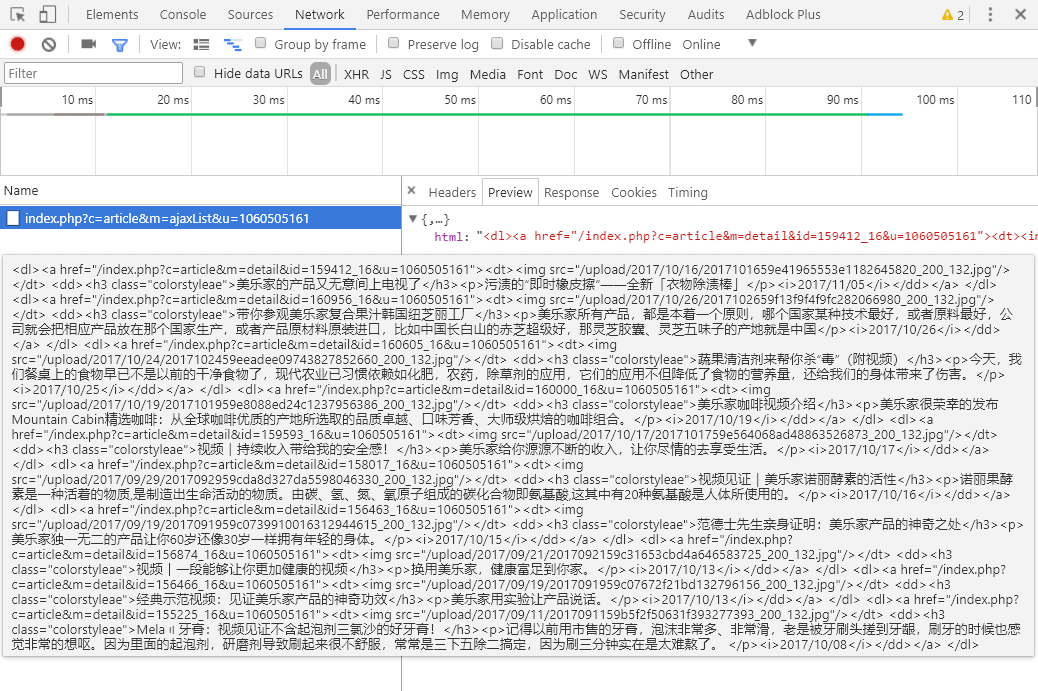Viewport: 1038px width, 691px height.
Task: Enable Preserve log checkbox
Action: pyautogui.click(x=394, y=43)
